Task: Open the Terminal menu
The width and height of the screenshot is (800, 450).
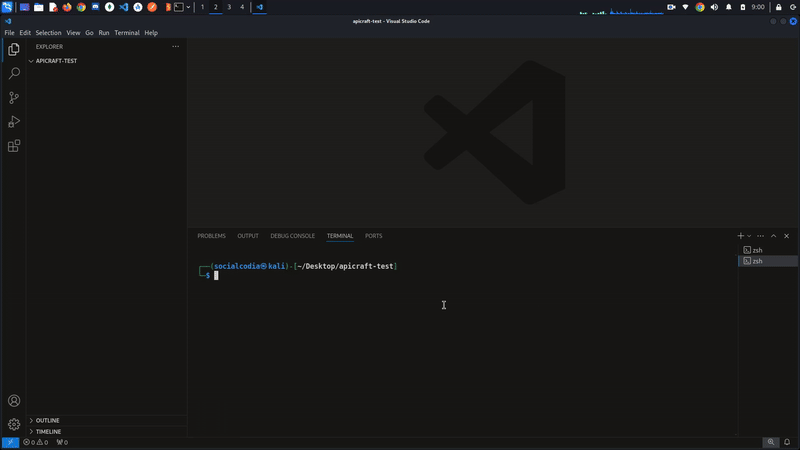Action: tap(127, 33)
